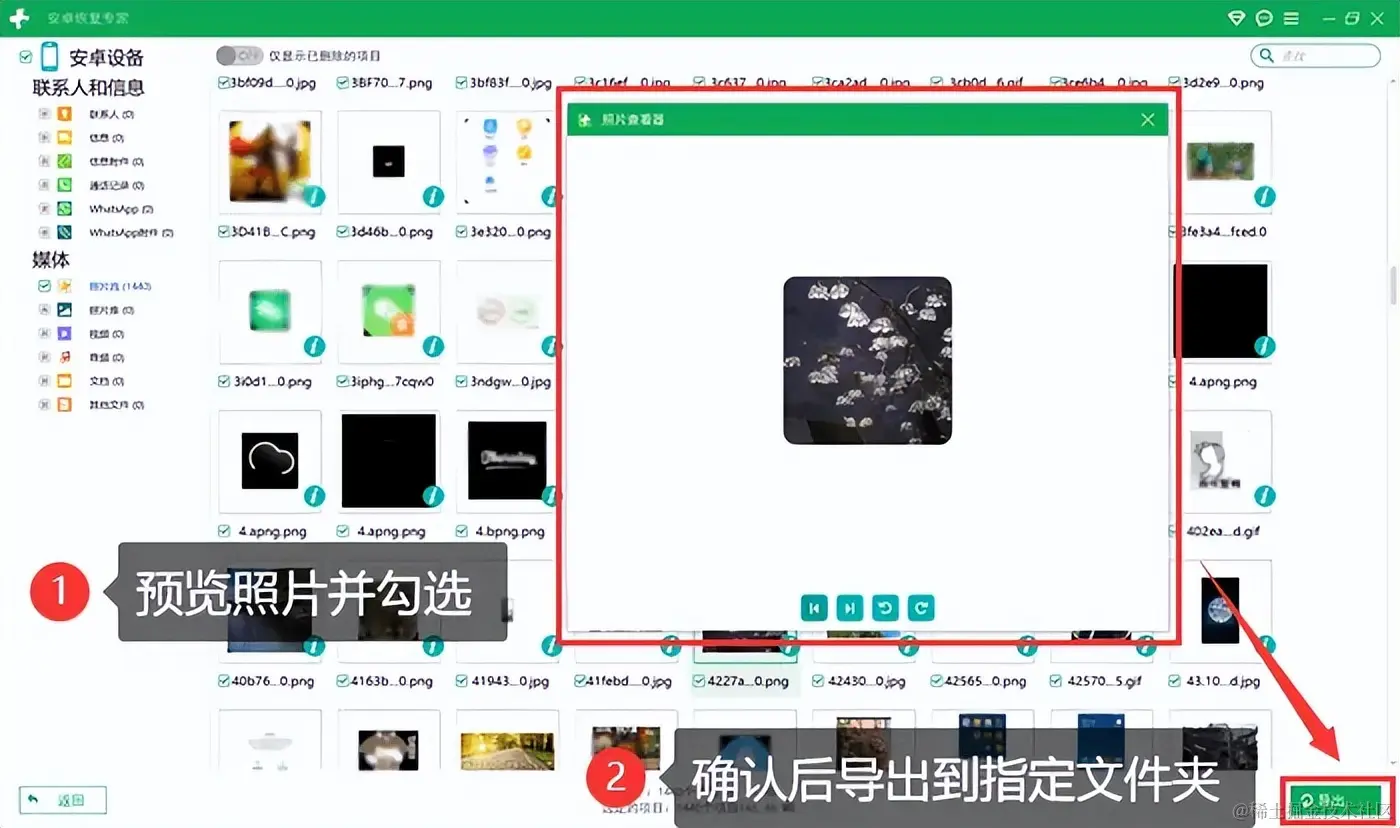Click the vertical scrollbar thumb
Screen dimensions: 1400x828
point(1393,285)
